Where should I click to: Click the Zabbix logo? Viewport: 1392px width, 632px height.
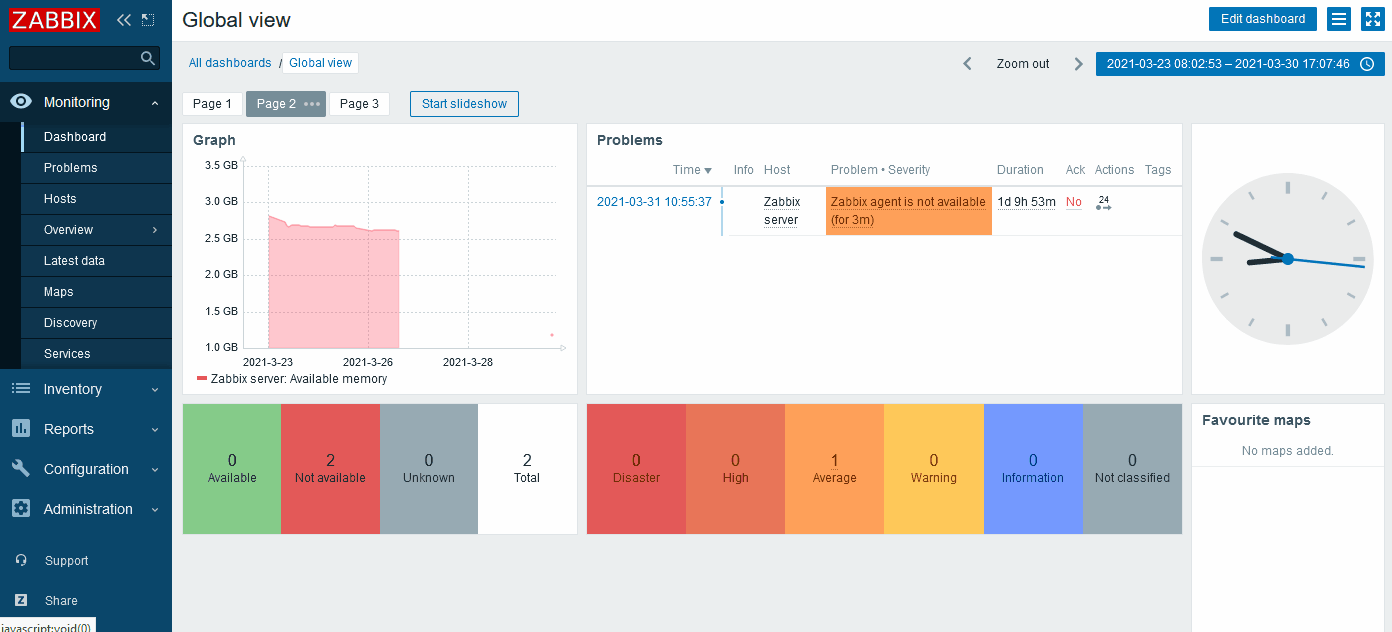[x=55, y=19]
